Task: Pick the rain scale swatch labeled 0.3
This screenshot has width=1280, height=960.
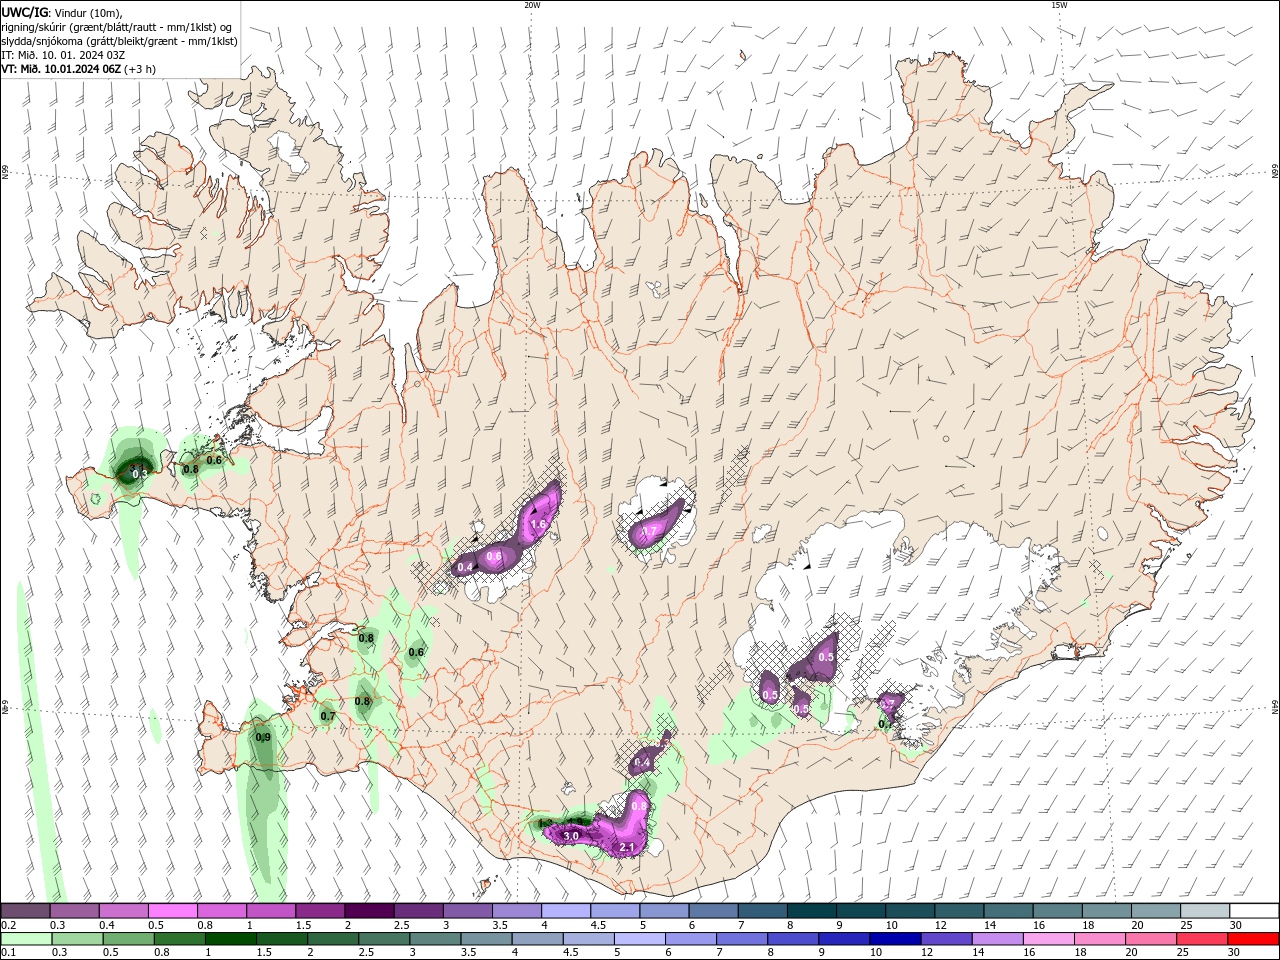Action: 78,939
